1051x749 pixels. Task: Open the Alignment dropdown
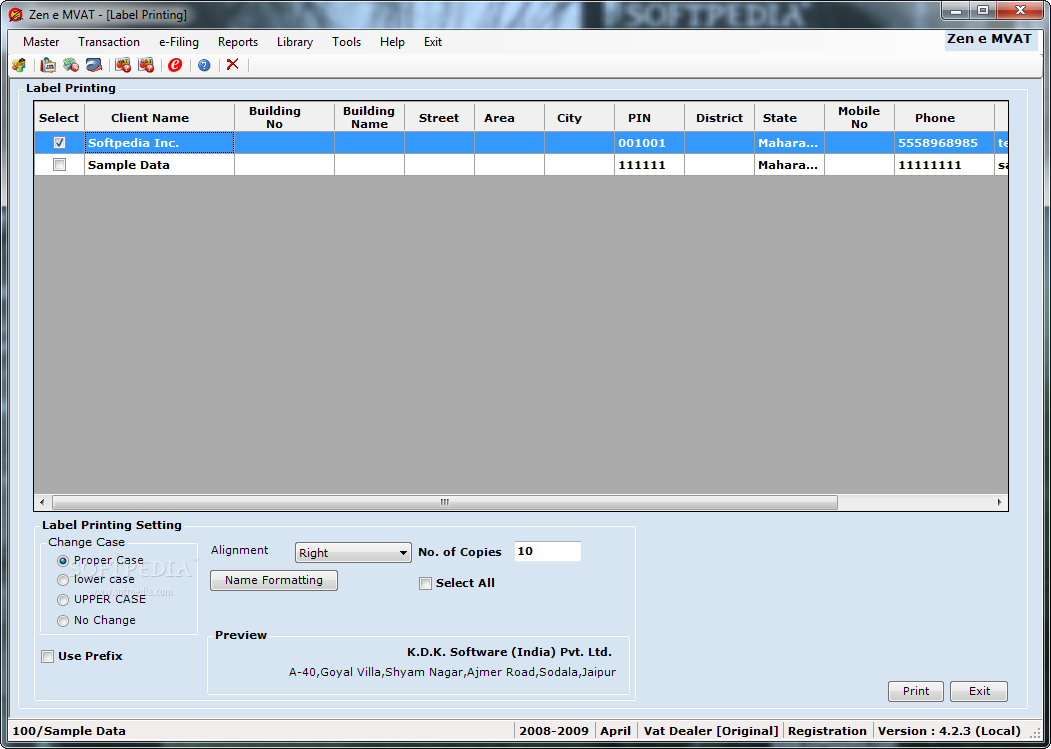353,553
